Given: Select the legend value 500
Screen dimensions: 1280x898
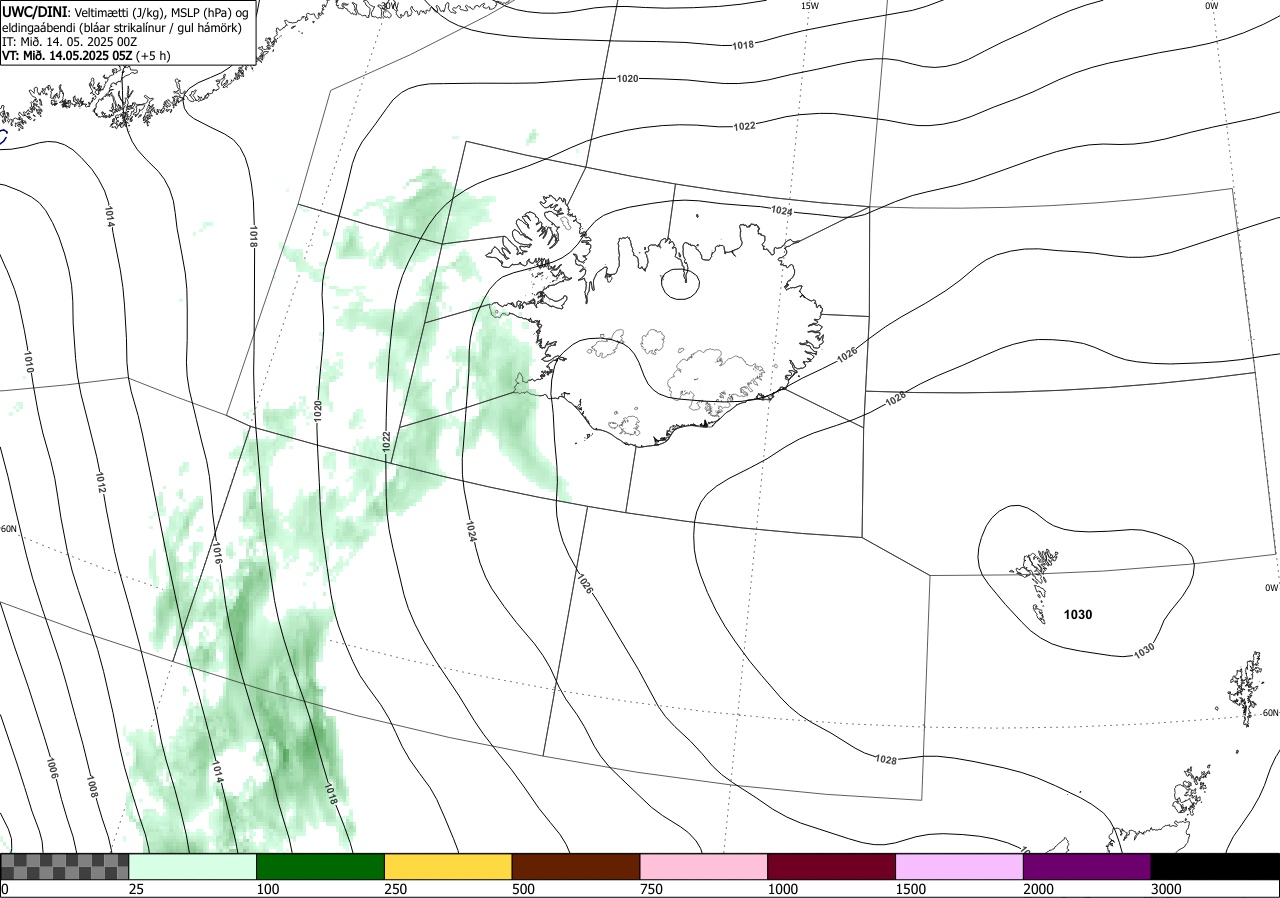Looking at the screenshot, I should pyautogui.click(x=523, y=889).
